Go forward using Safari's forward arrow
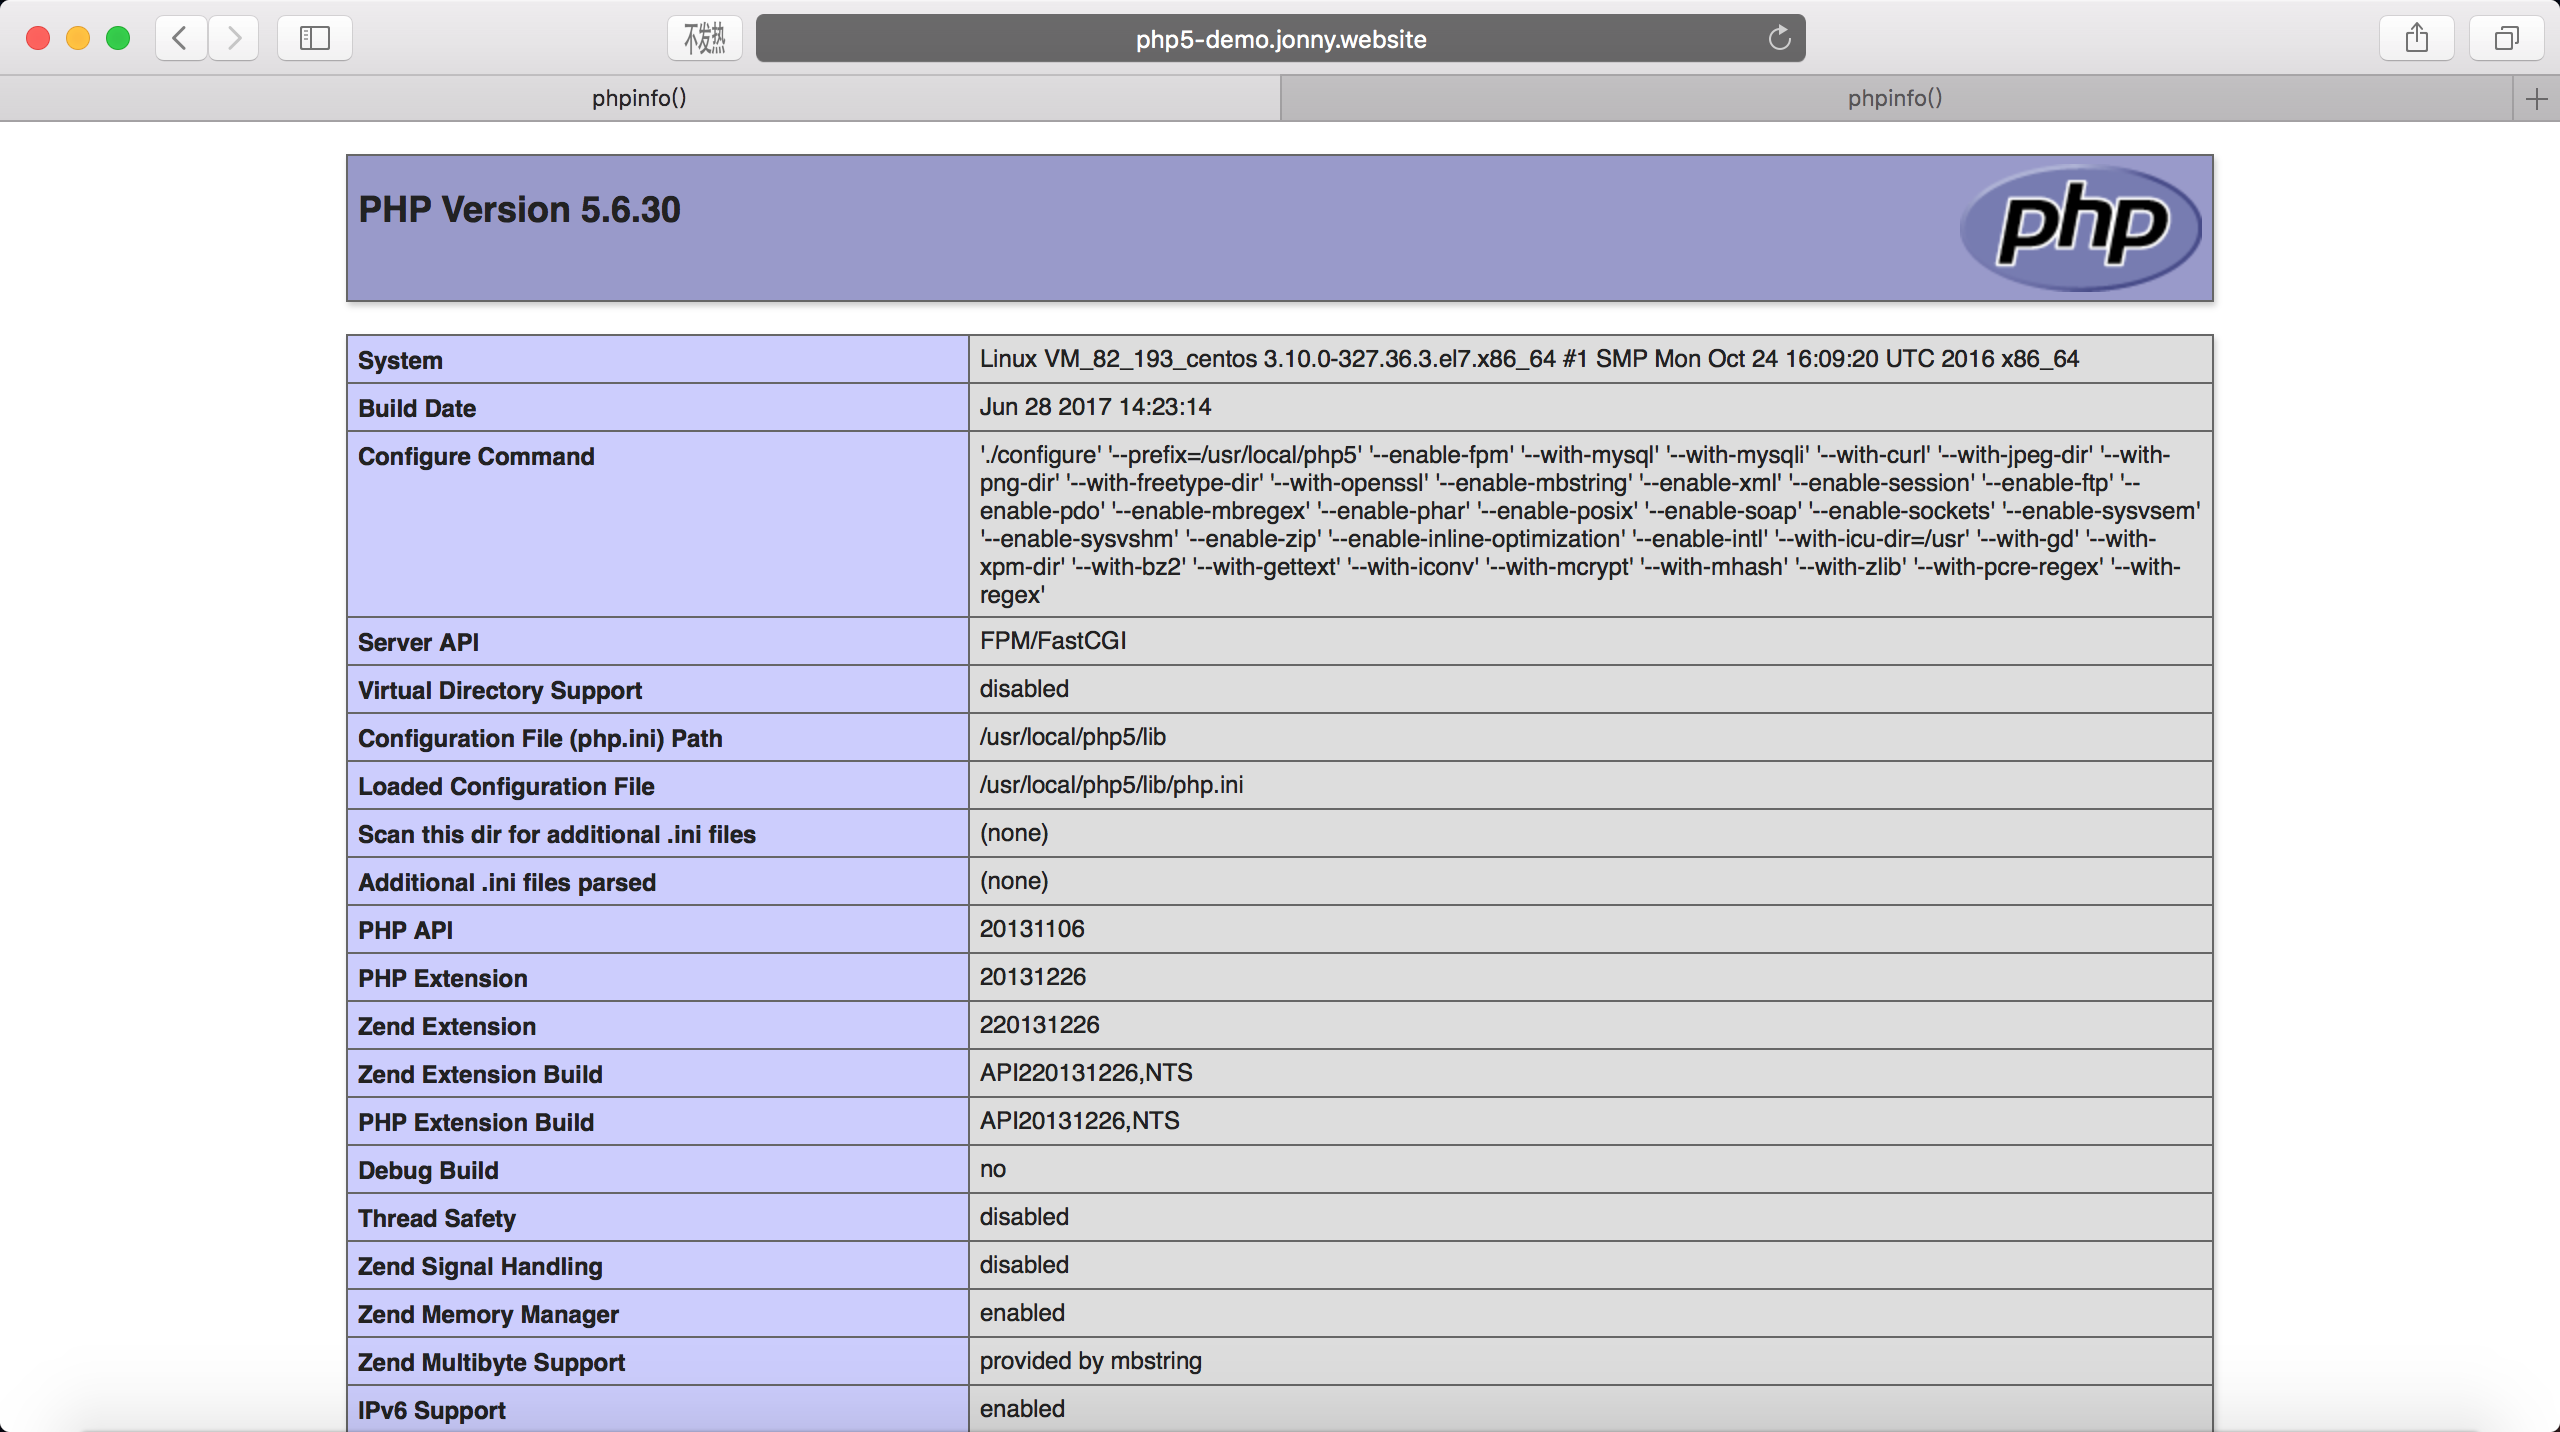 [x=234, y=38]
